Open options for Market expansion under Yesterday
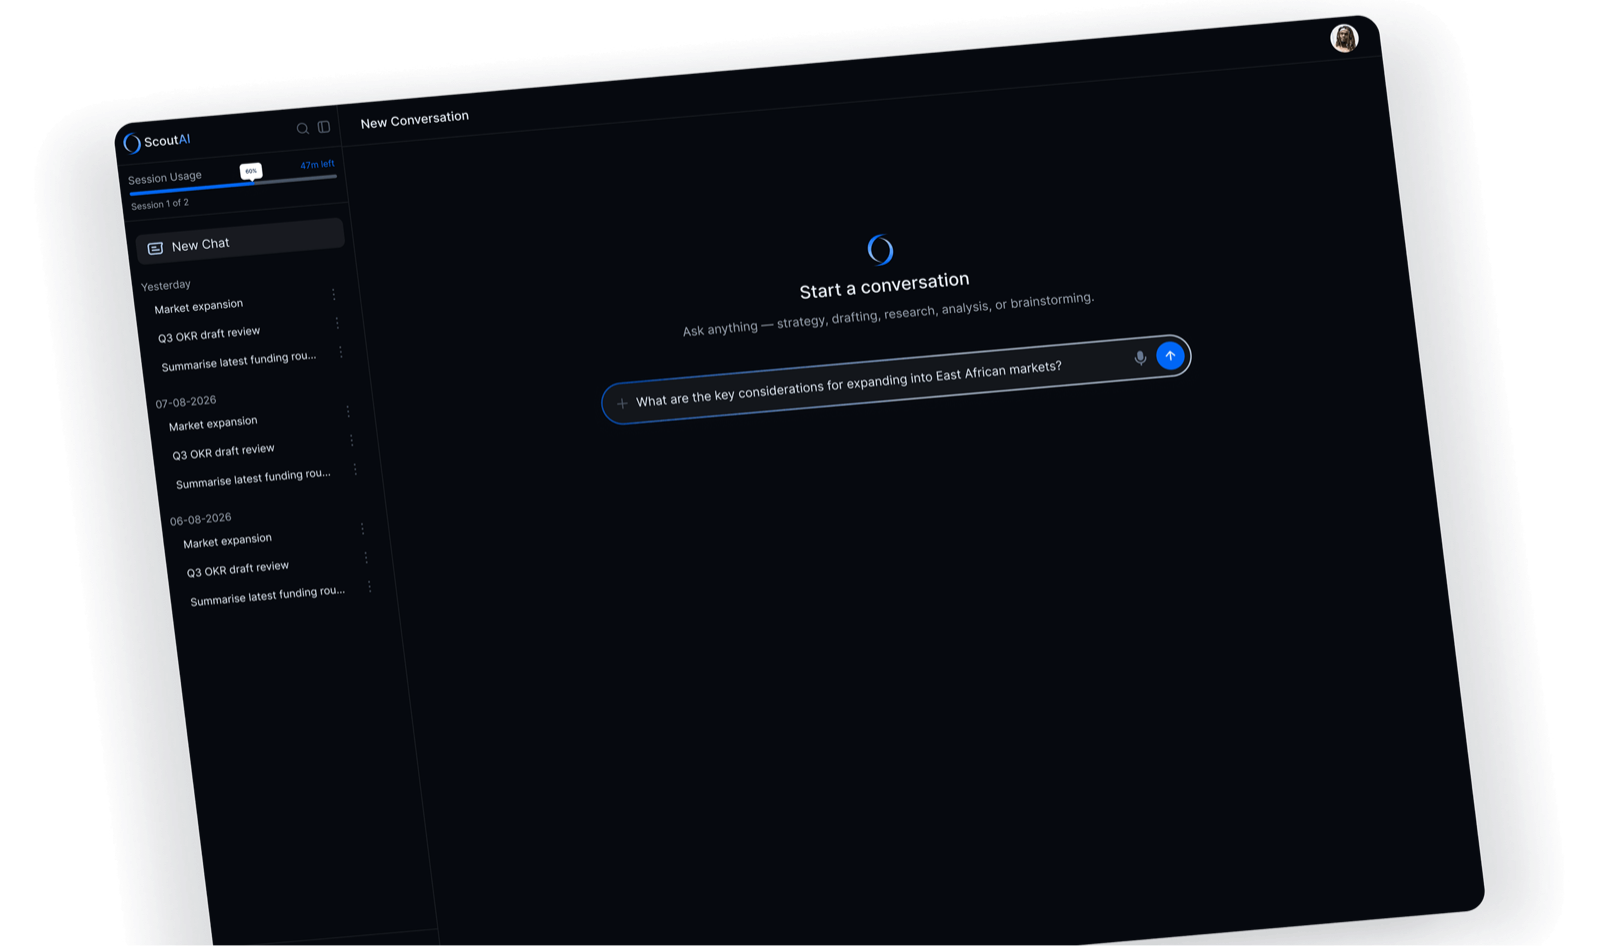 tap(334, 294)
